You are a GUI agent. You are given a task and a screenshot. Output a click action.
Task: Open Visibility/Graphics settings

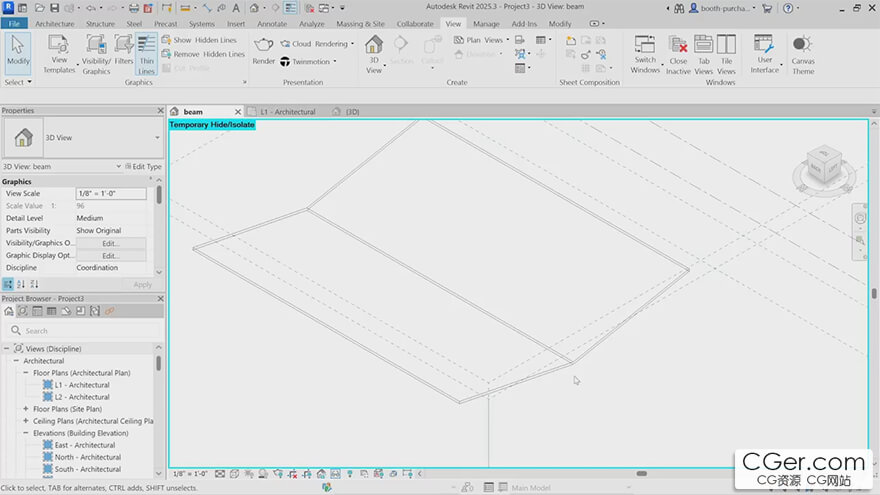(97, 54)
